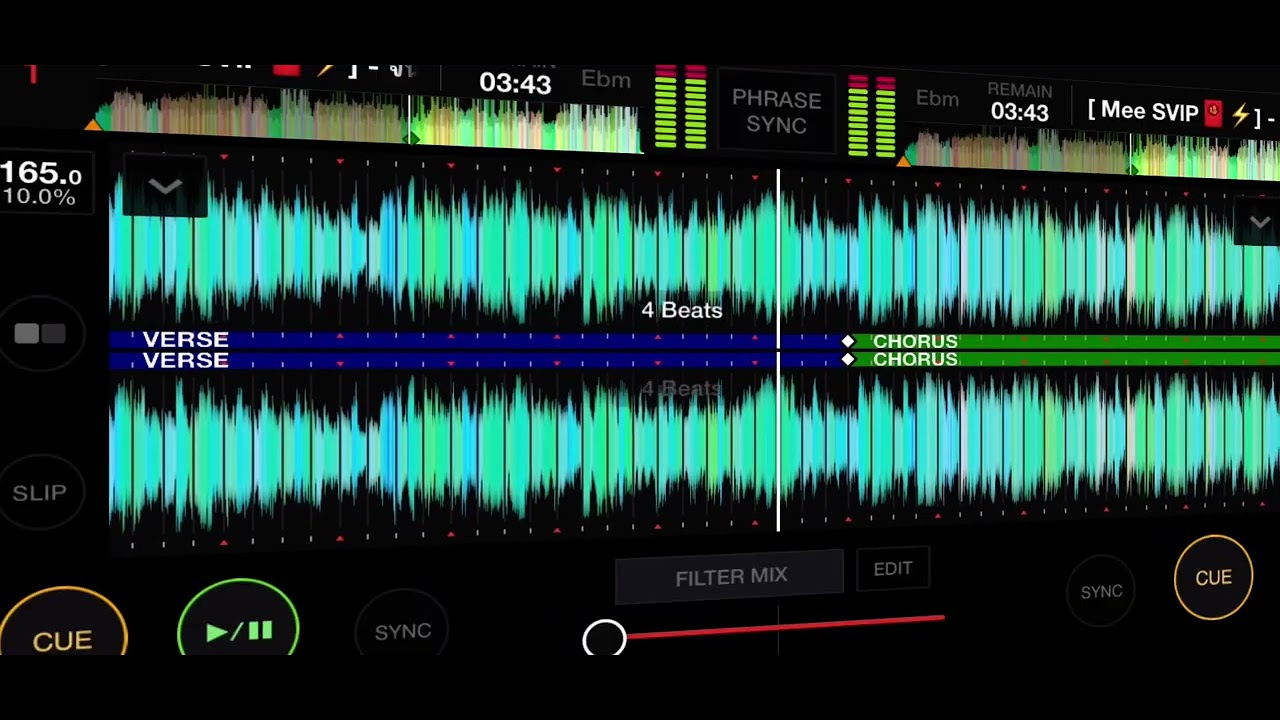Image resolution: width=1280 pixels, height=720 pixels.
Task: Select the lower VERSE phrase label
Action: [x=186, y=360]
